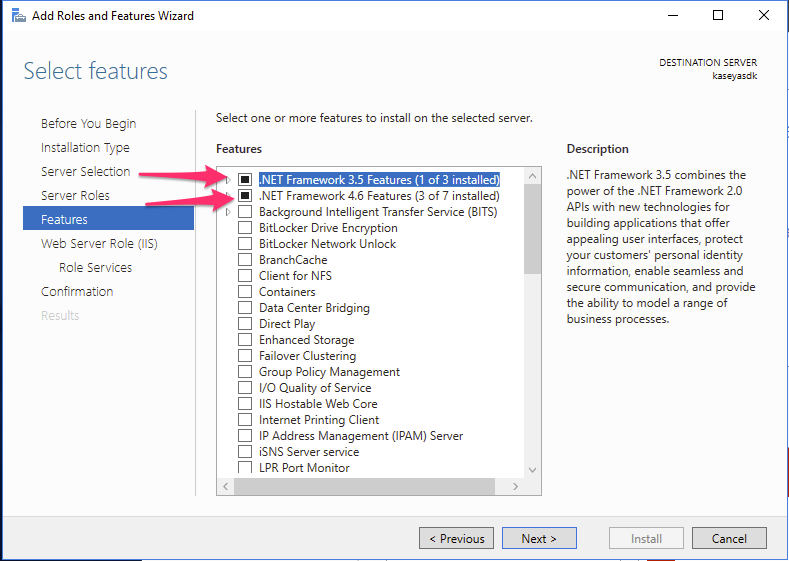This screenshot has width=789, height=561.
Task: Select .NET Framework 3.5 Features row text
Action: [379, 180]
